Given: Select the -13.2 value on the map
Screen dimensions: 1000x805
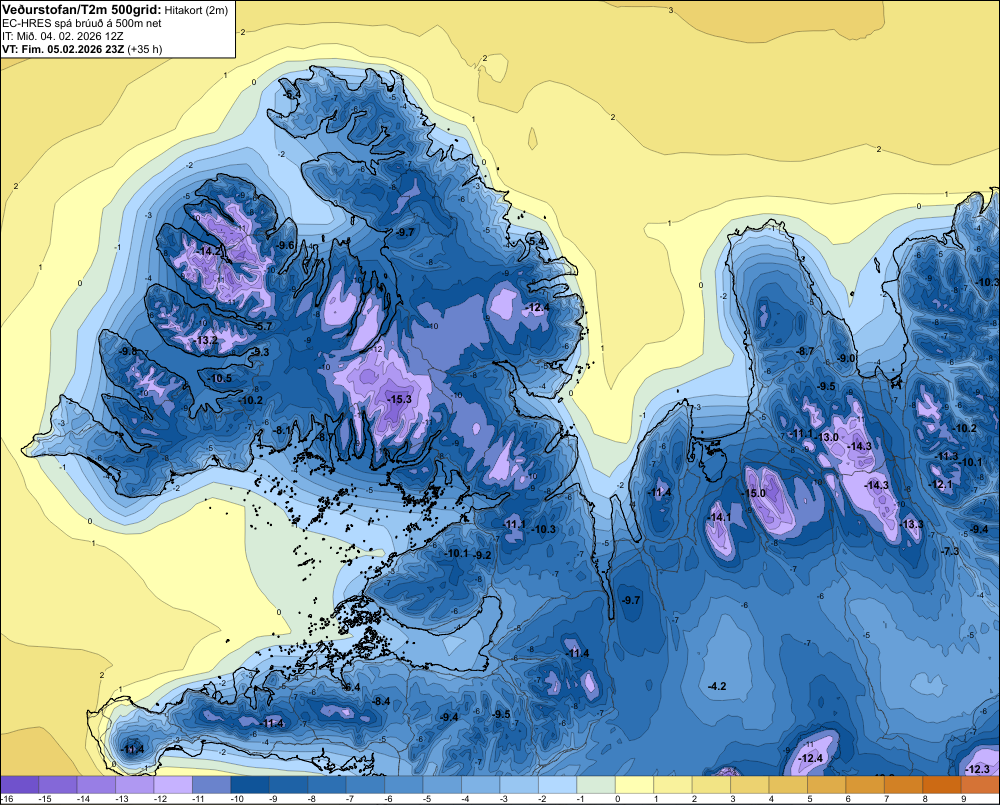Looking at the screenshot, I should click(x=206, y=341).
